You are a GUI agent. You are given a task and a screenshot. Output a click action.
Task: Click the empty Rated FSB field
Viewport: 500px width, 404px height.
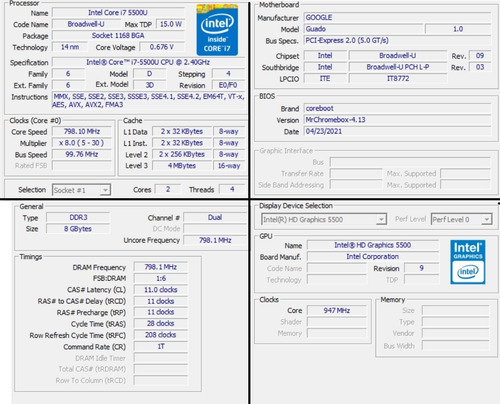point(82,166)
